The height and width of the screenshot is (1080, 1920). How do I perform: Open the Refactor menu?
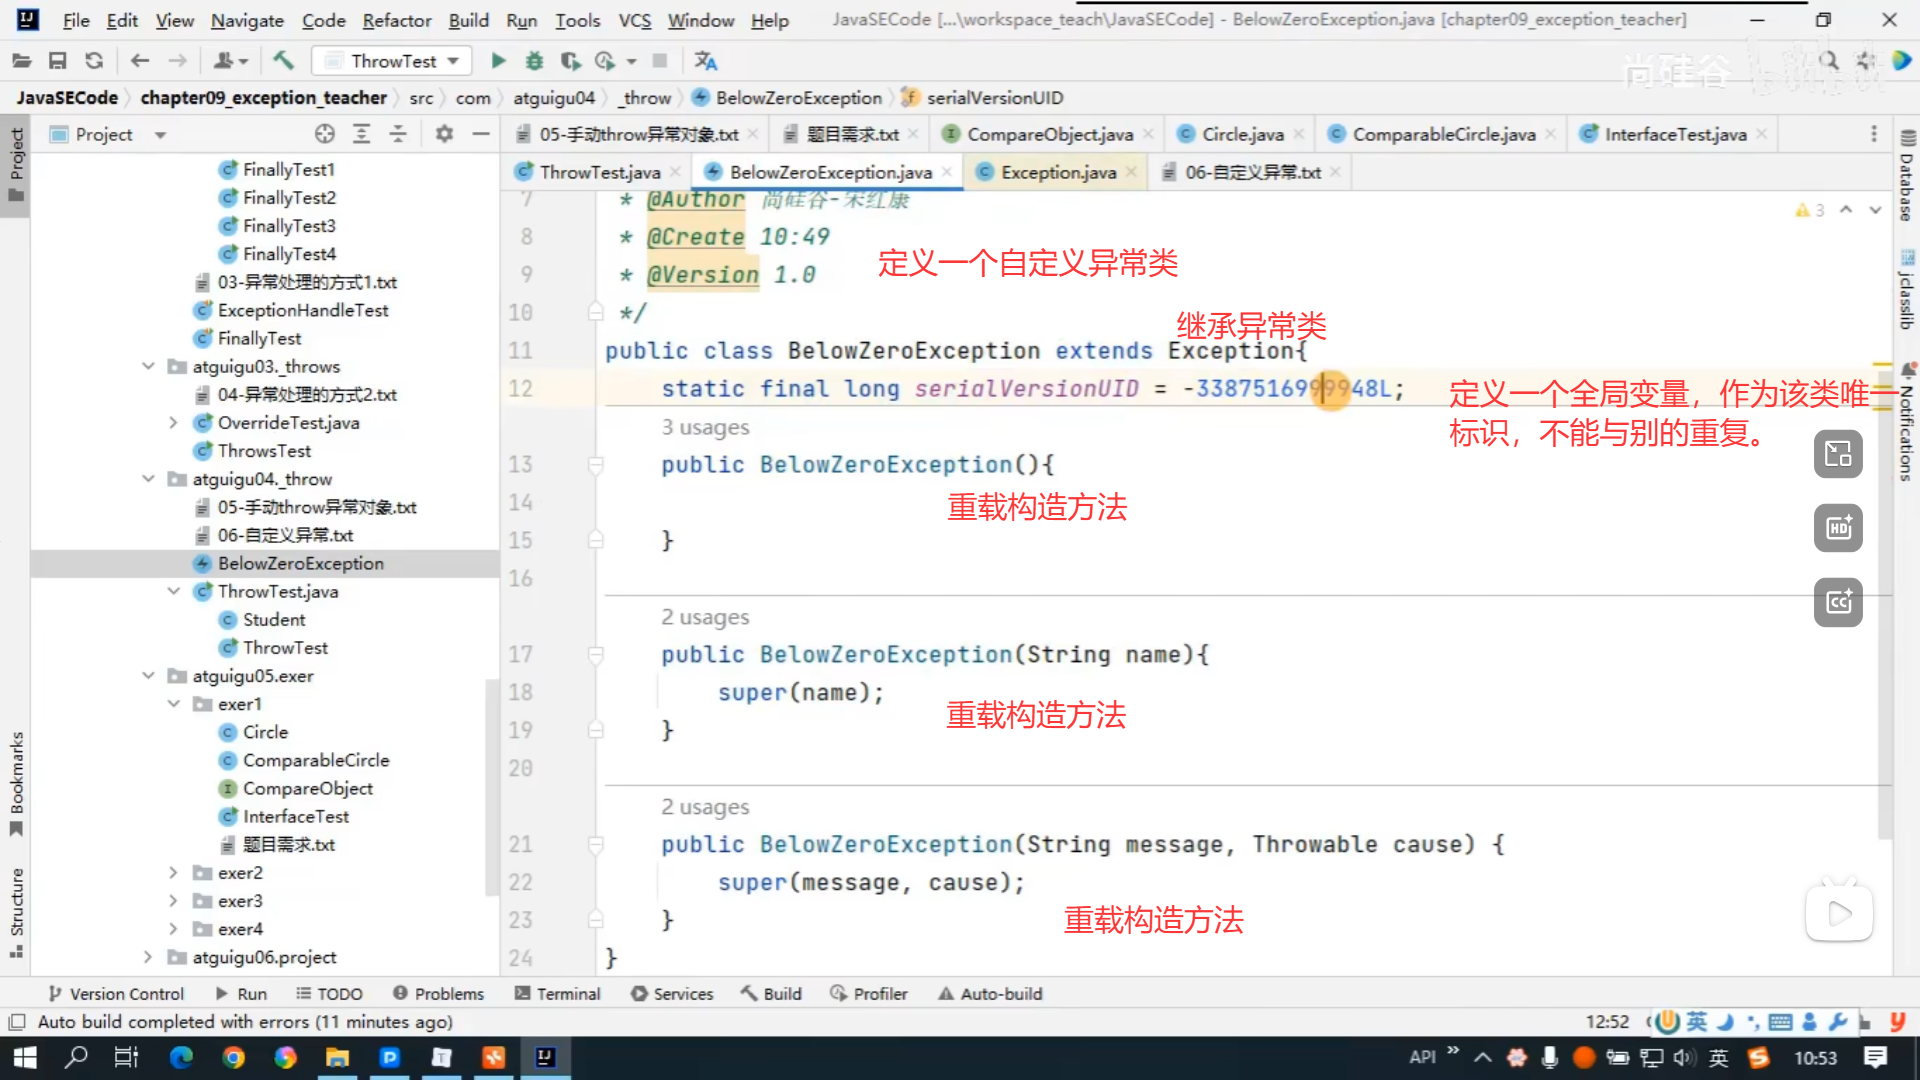point(396,20)
